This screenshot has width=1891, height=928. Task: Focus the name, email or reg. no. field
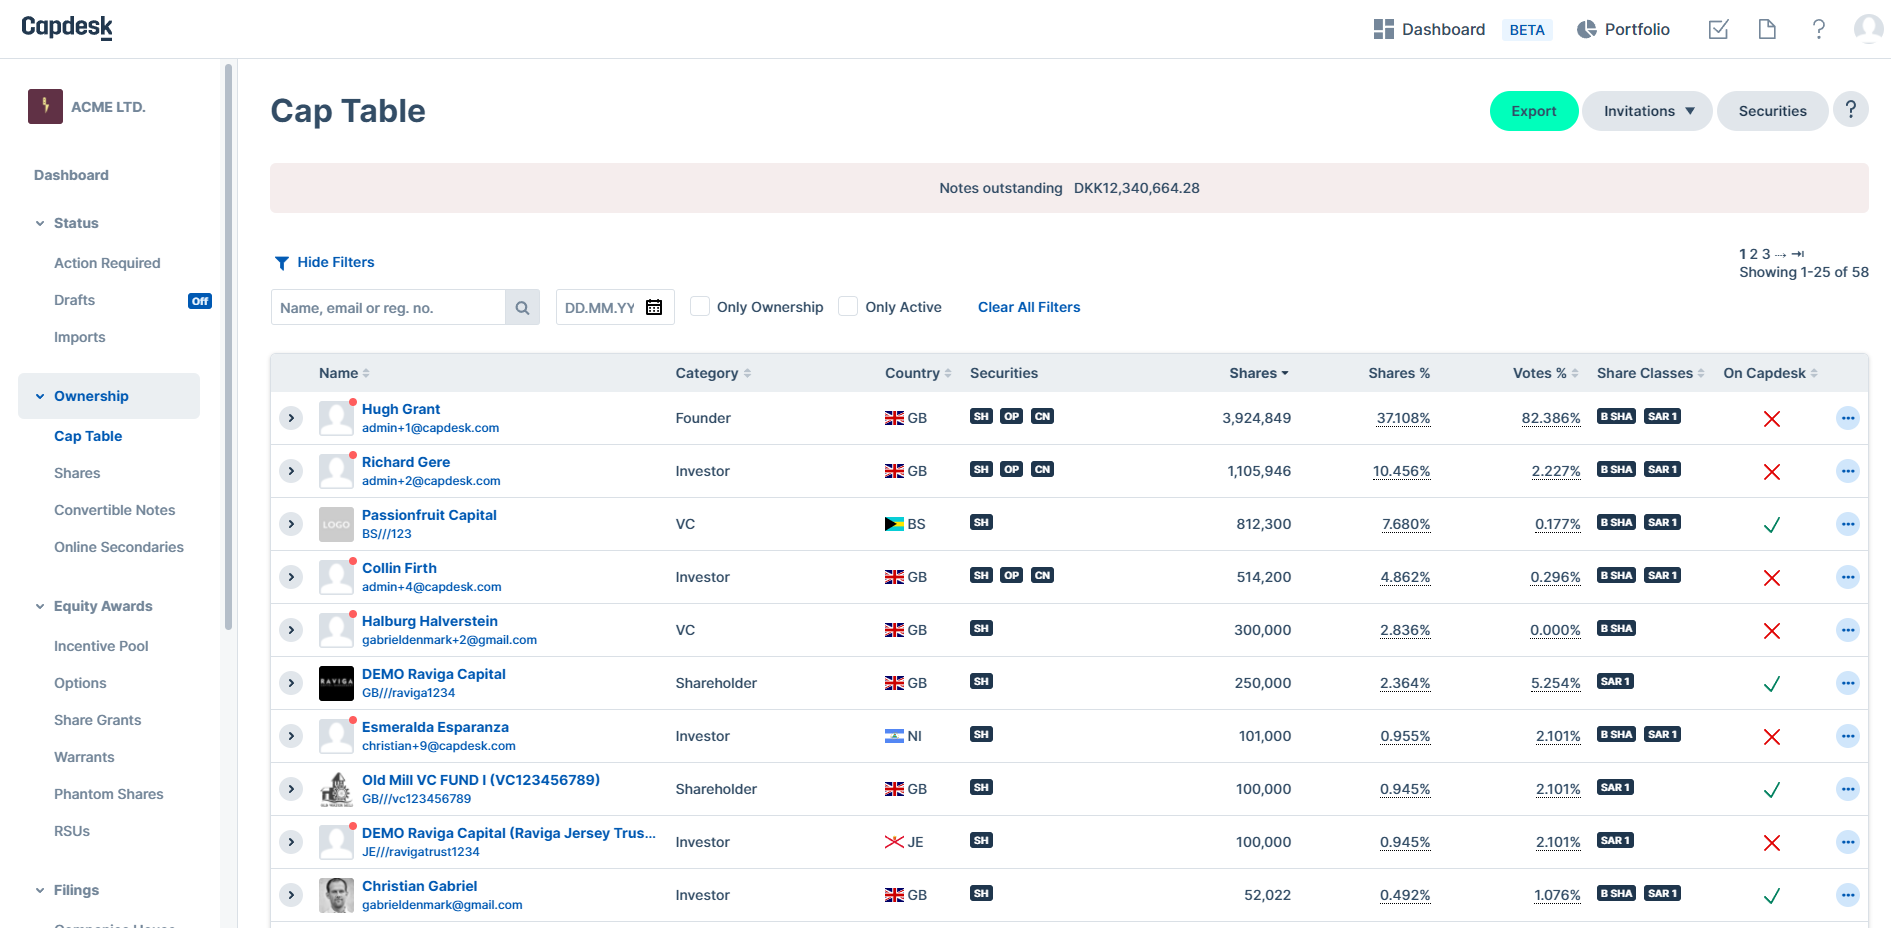[x=388, y=308]
